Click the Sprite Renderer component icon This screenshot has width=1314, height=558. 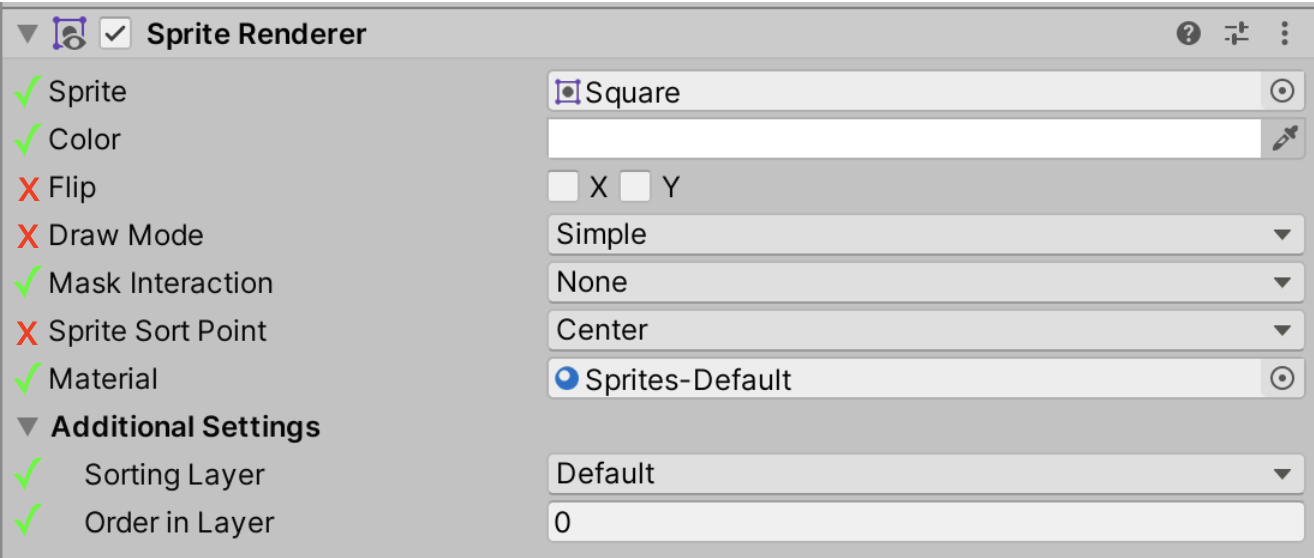[x=70, y=34]
